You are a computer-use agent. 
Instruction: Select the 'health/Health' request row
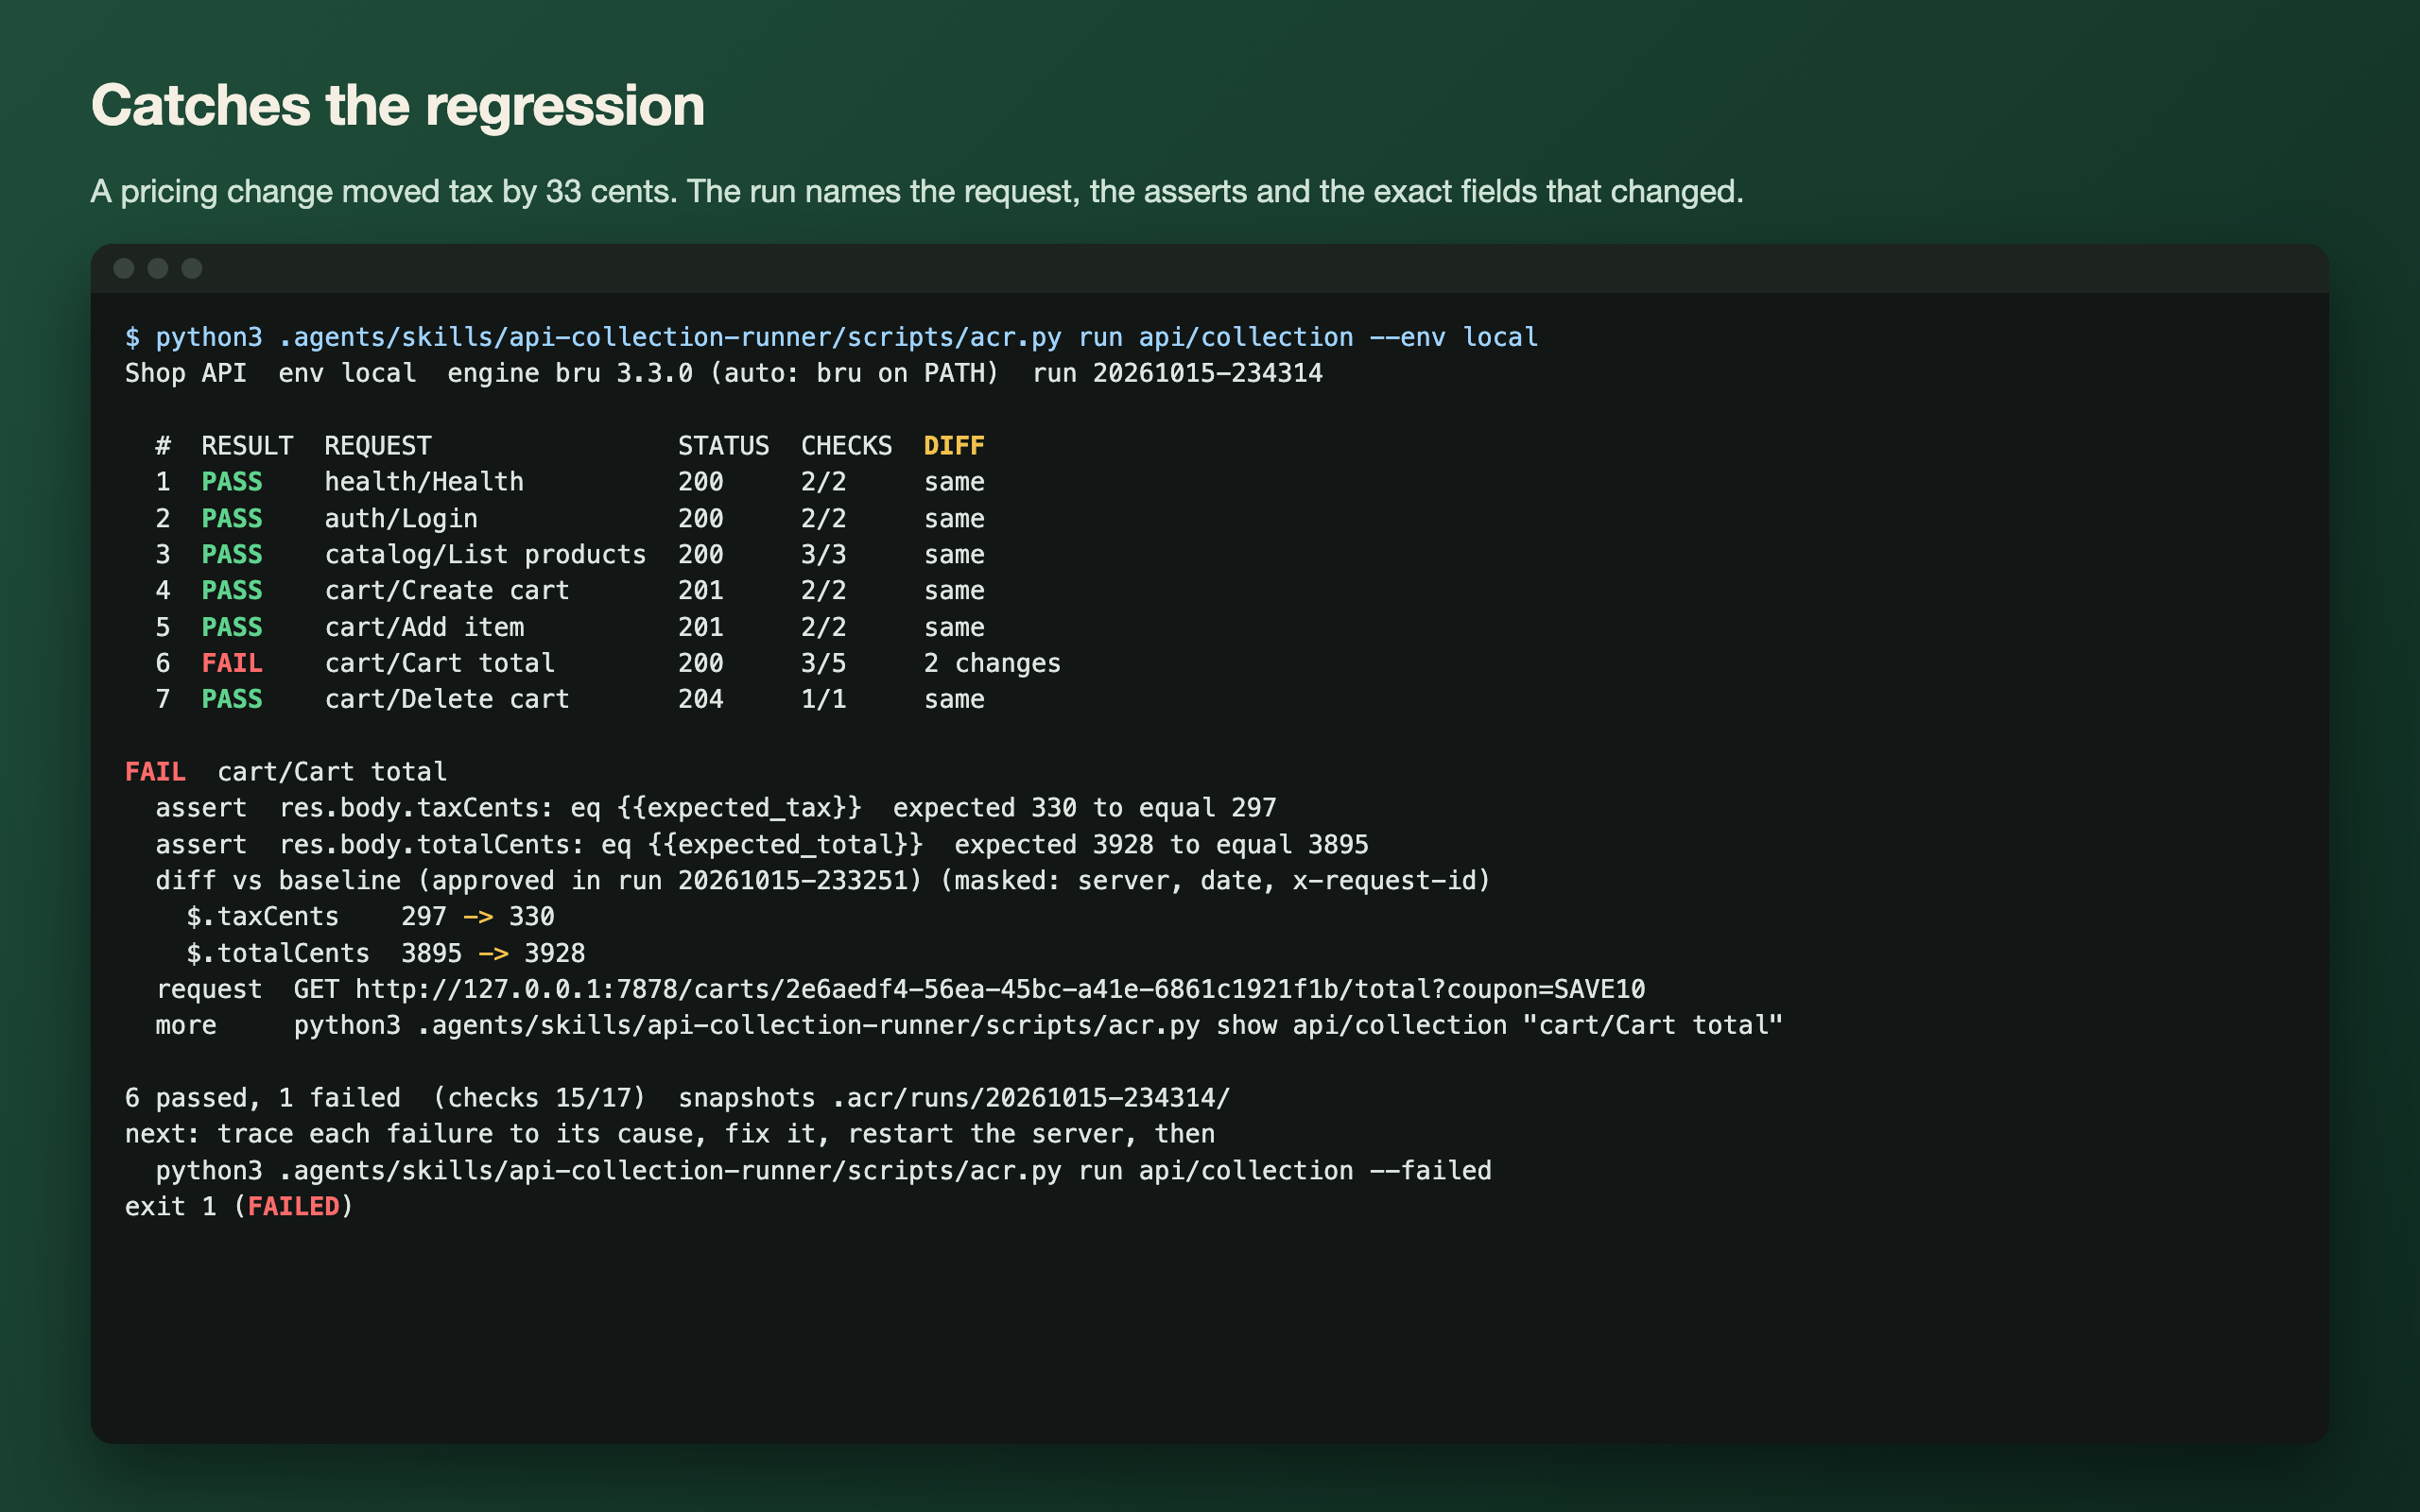(x=570, y=482)
